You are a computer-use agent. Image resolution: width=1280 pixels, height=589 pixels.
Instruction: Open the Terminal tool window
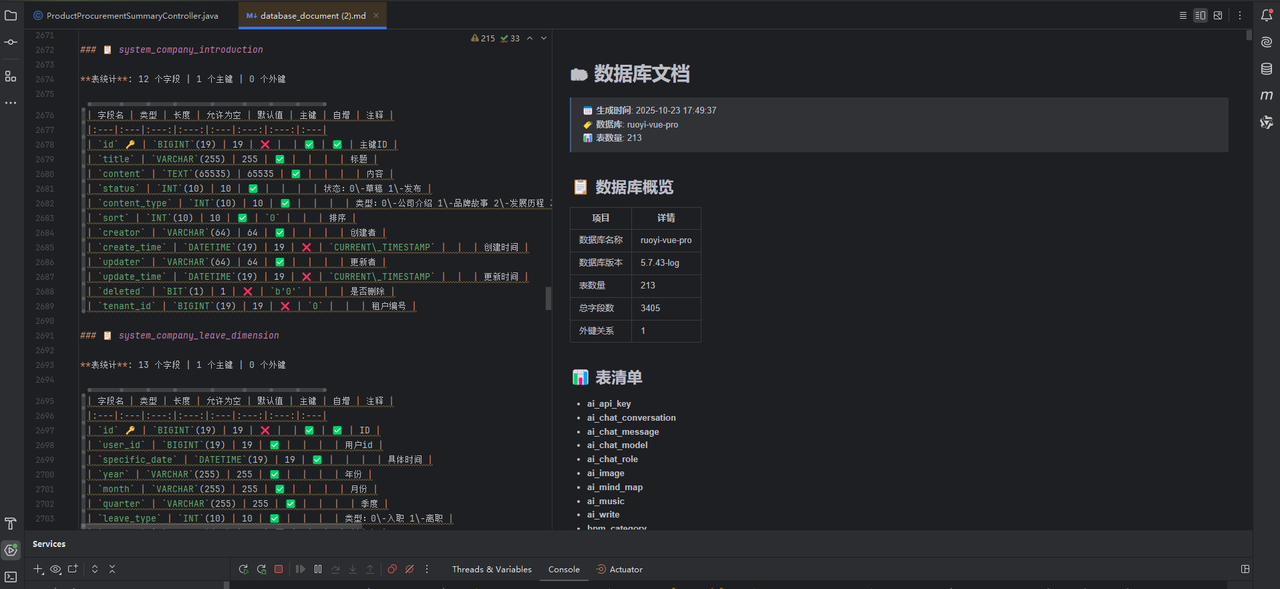click(x=10, y=577)
